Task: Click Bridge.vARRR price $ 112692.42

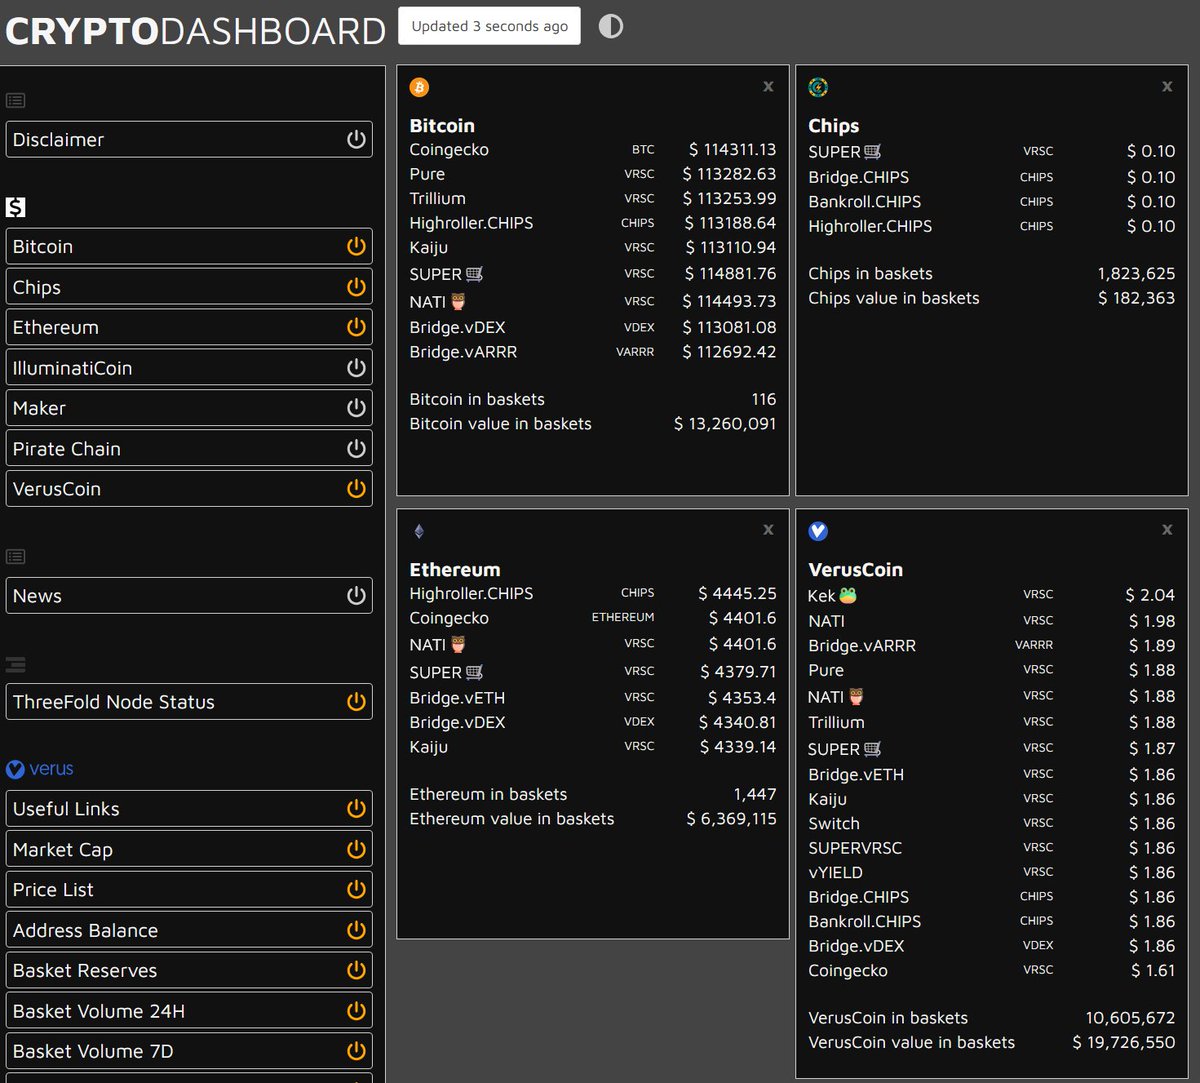Action: (729, 352)
